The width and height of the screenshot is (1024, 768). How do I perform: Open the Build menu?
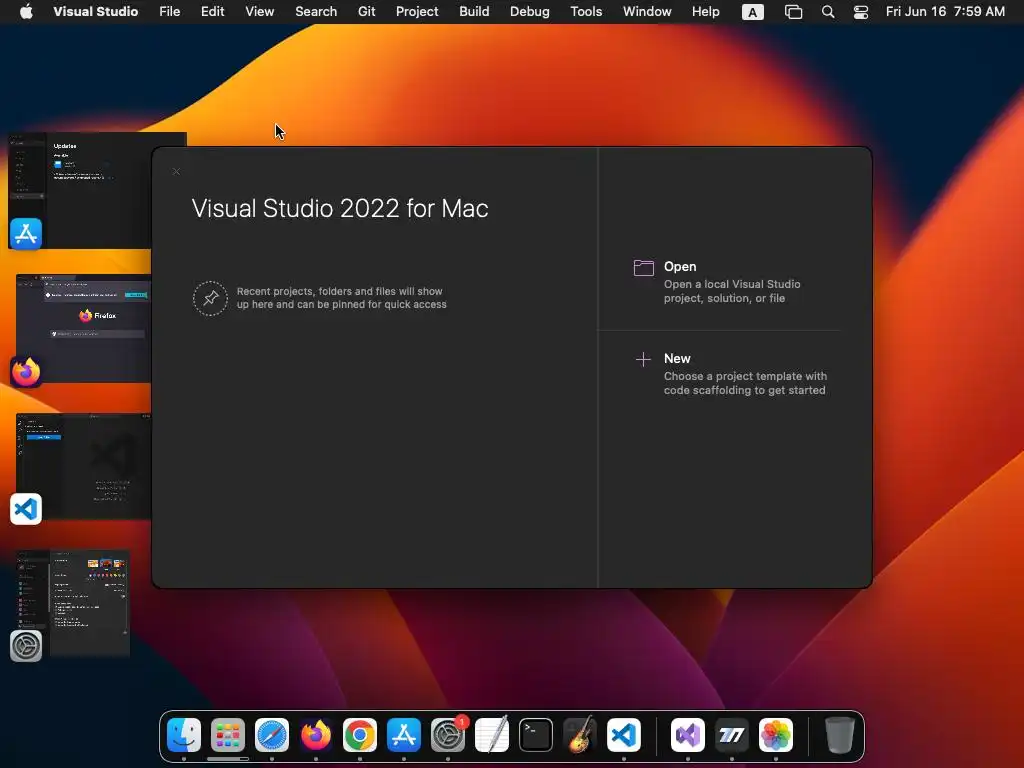point(474,11)
